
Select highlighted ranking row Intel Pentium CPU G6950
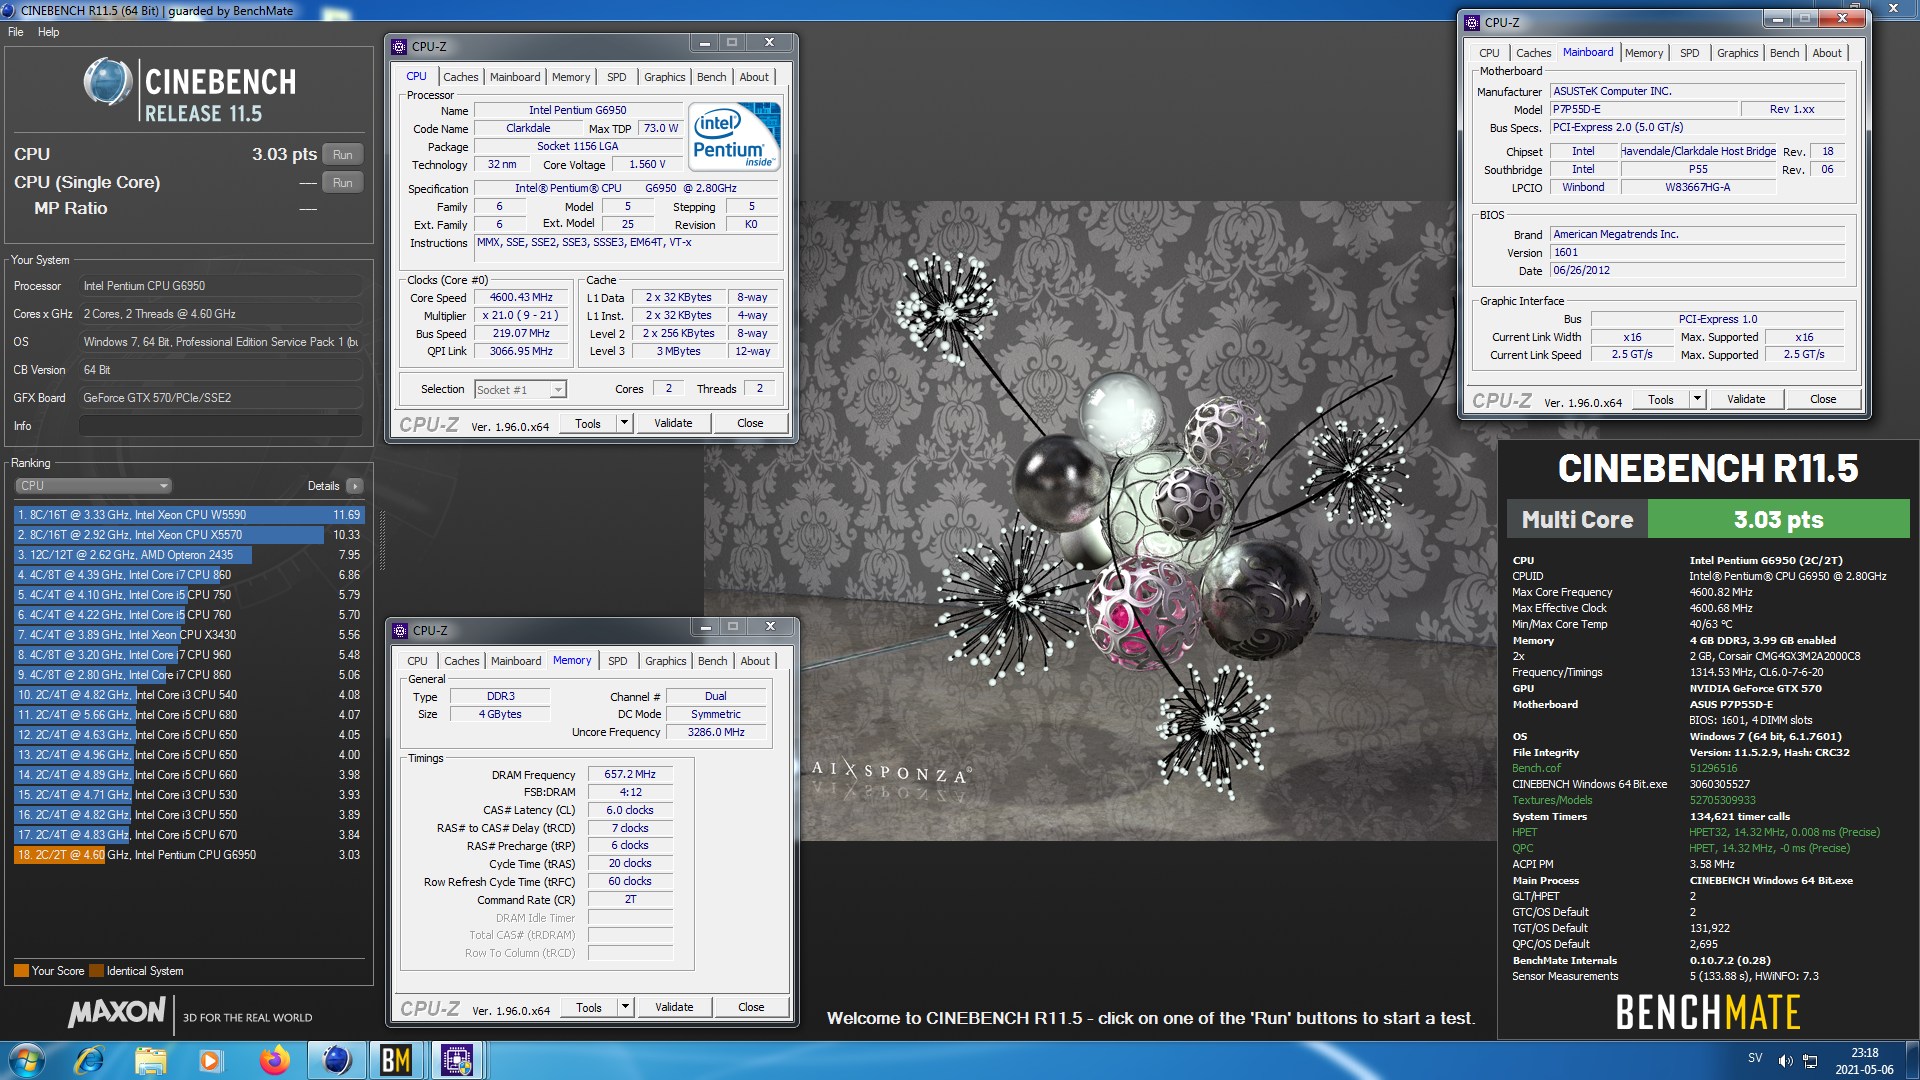[189, 855]
